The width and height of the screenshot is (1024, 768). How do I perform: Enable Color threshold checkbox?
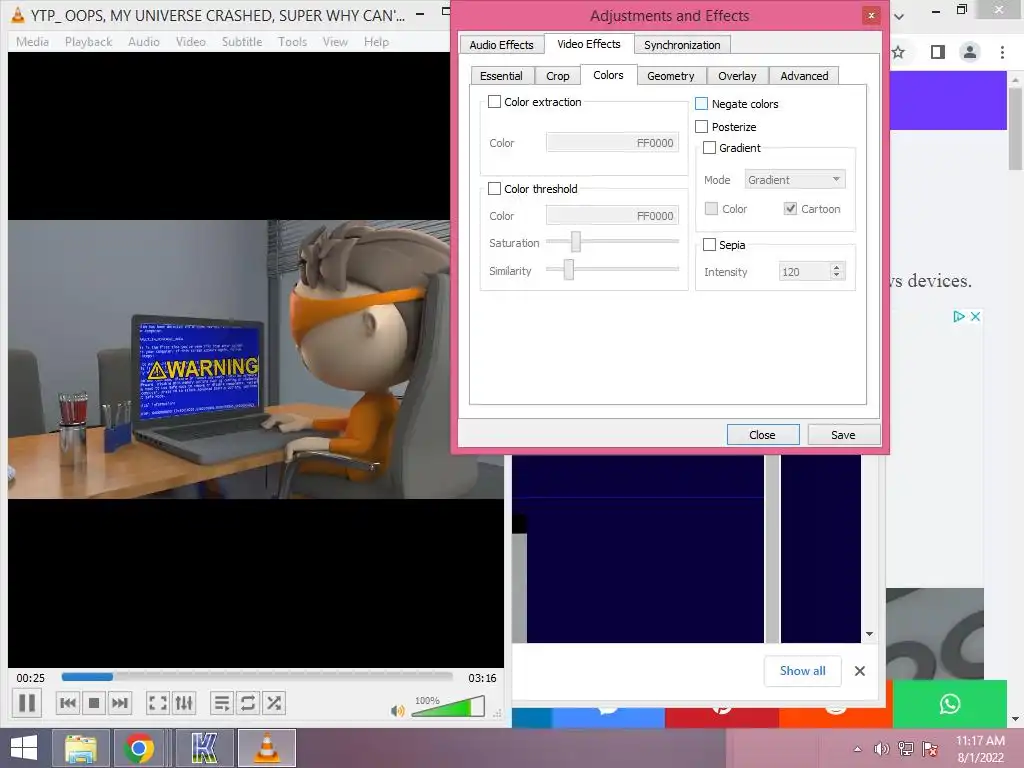coord(494,189)
